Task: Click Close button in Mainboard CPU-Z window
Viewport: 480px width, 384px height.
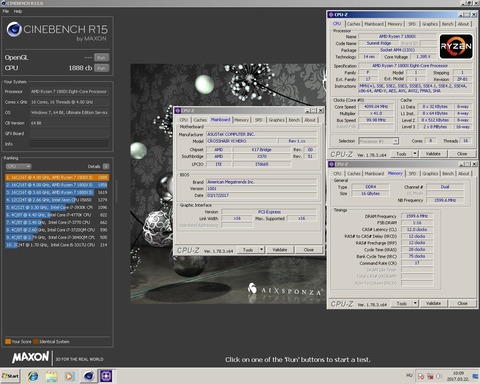Action: (308, 250)
